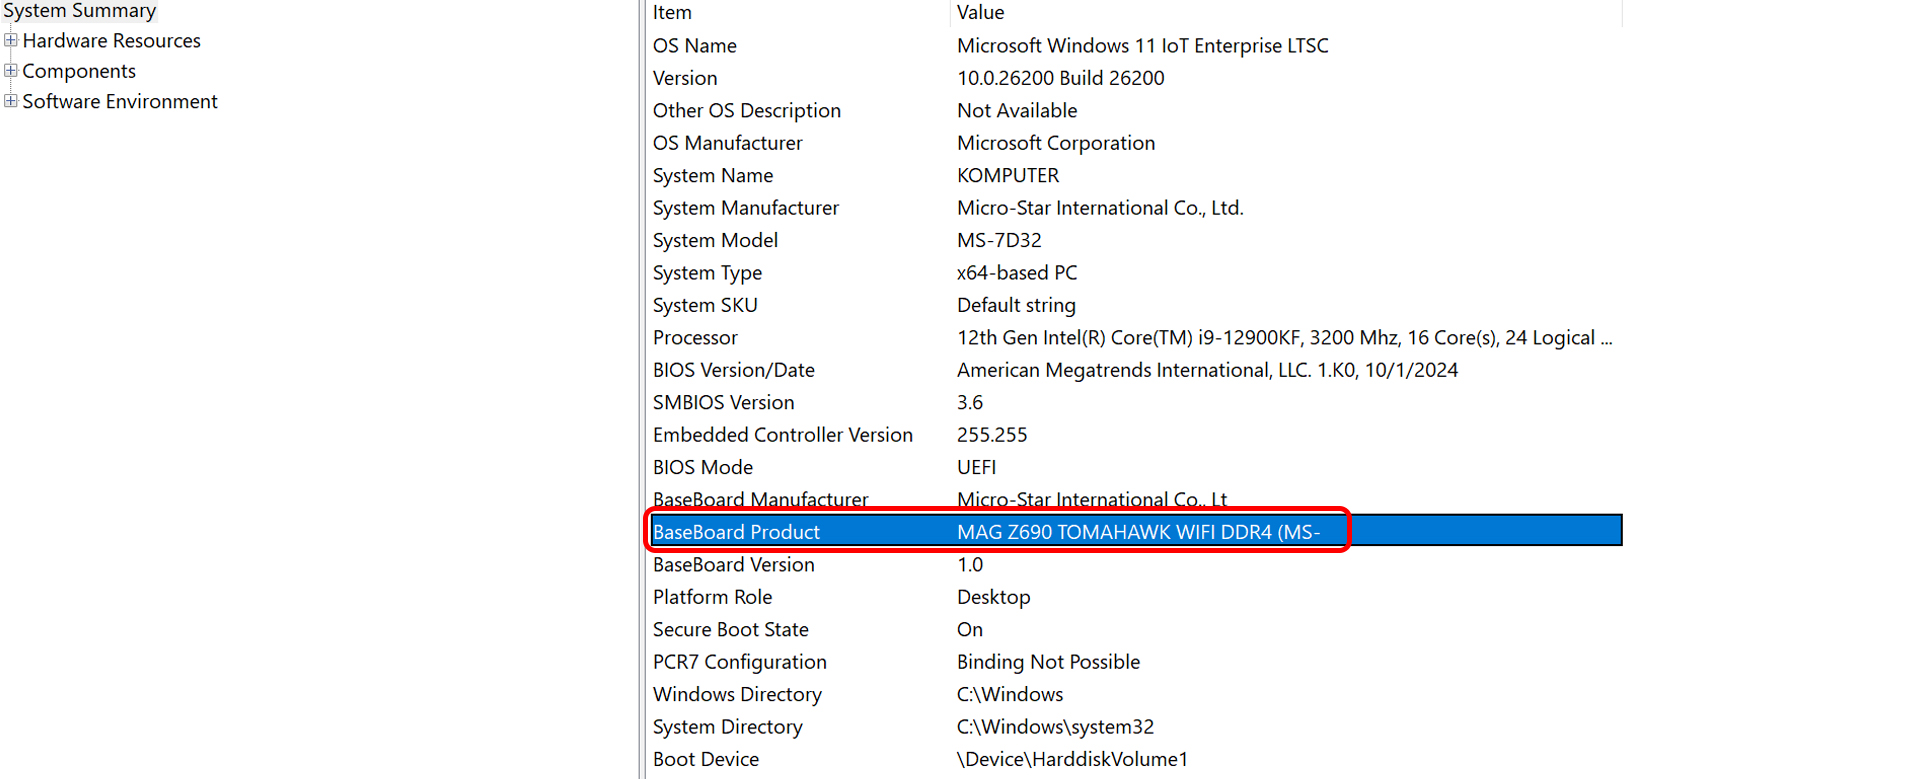Image resolution: width=1920 pixels, height=779 pixels.
Task: Select the PCR7 Configuration row
Action: tap(739, 662)
